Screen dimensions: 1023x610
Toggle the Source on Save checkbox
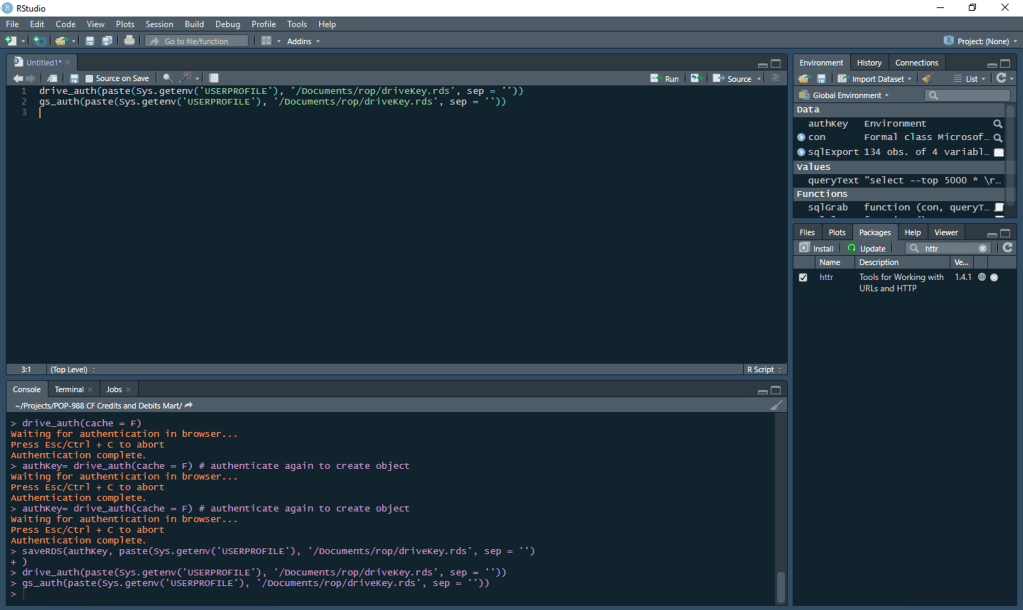[x=89, y=78]
